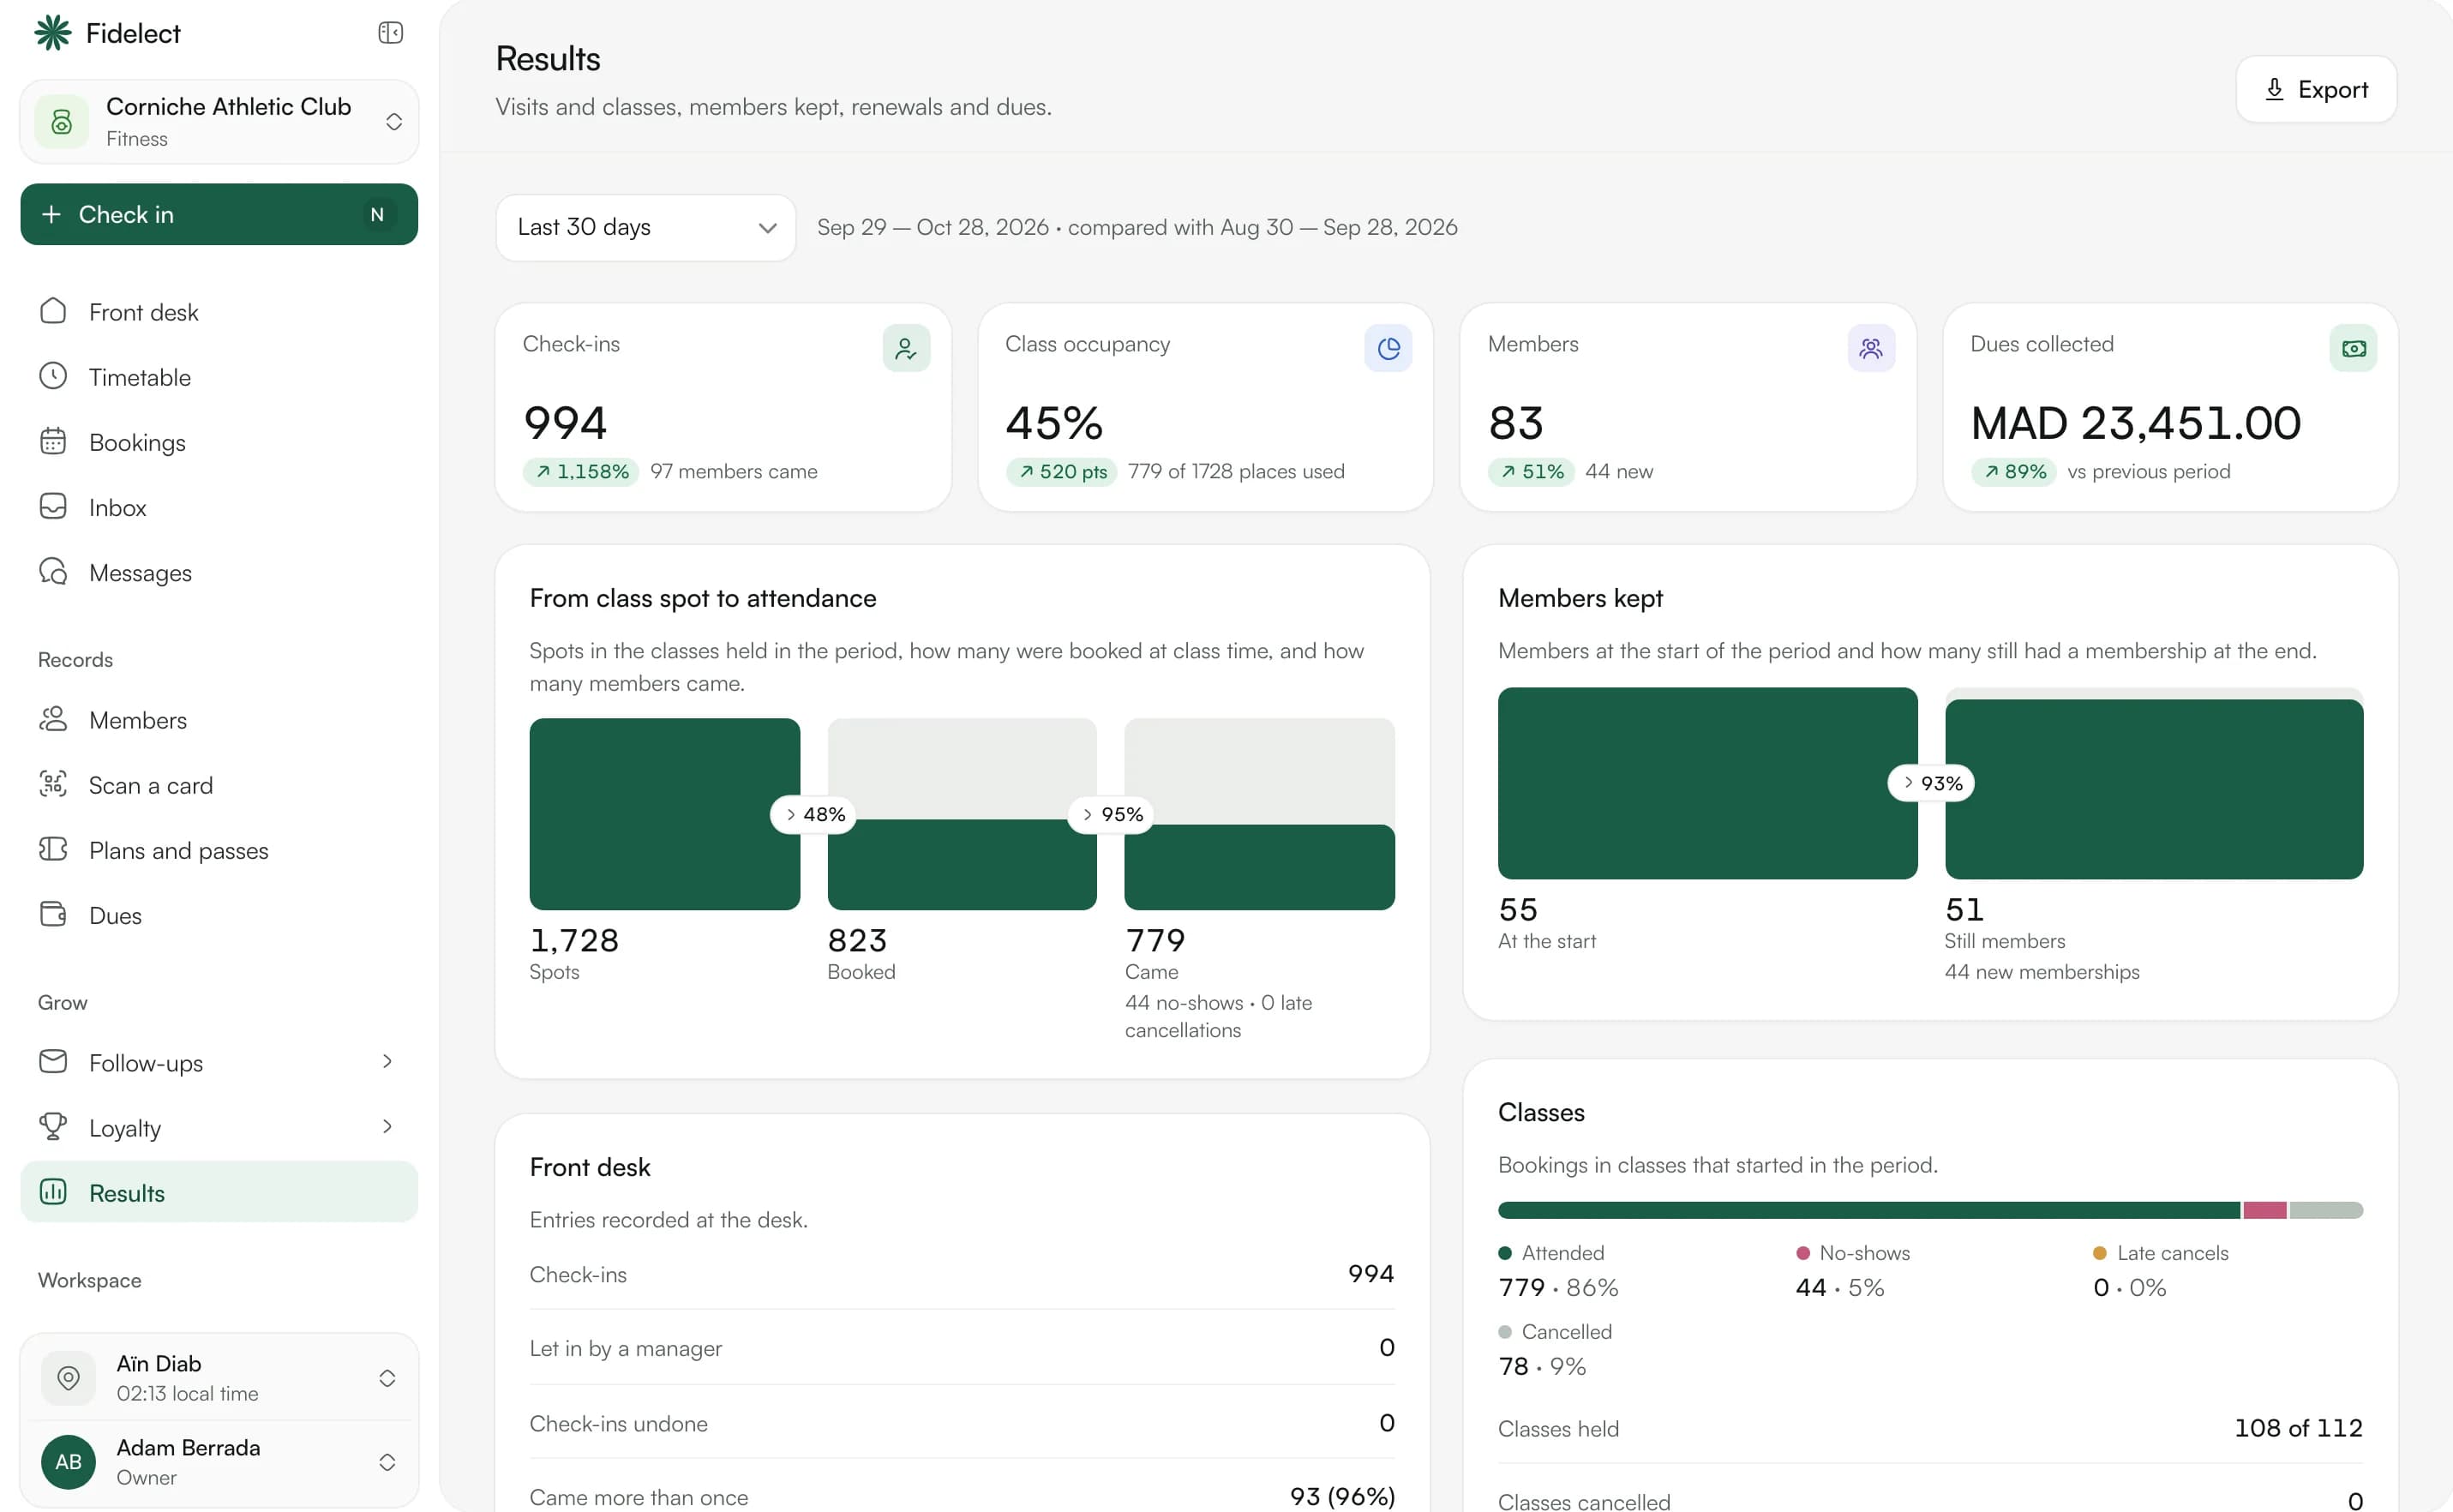Open the Last 30 days period dropdown
This screenshot has height=1512, width=2453.
[646, 228]
